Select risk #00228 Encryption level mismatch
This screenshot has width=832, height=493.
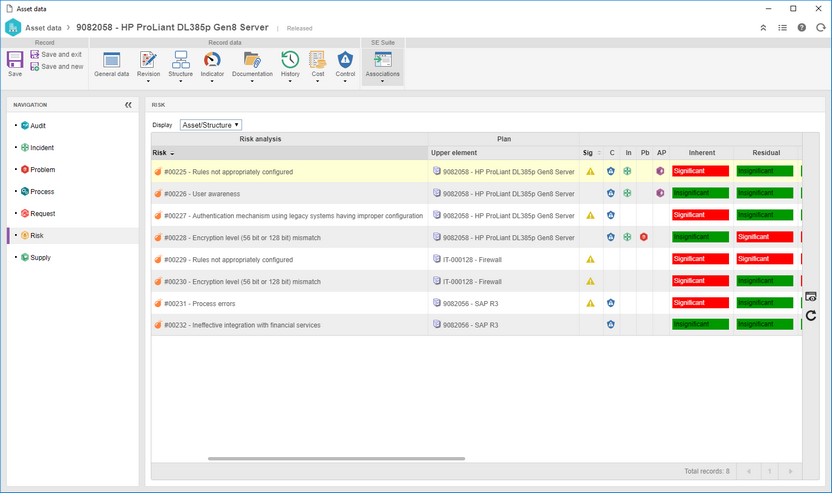pos(242,238)
